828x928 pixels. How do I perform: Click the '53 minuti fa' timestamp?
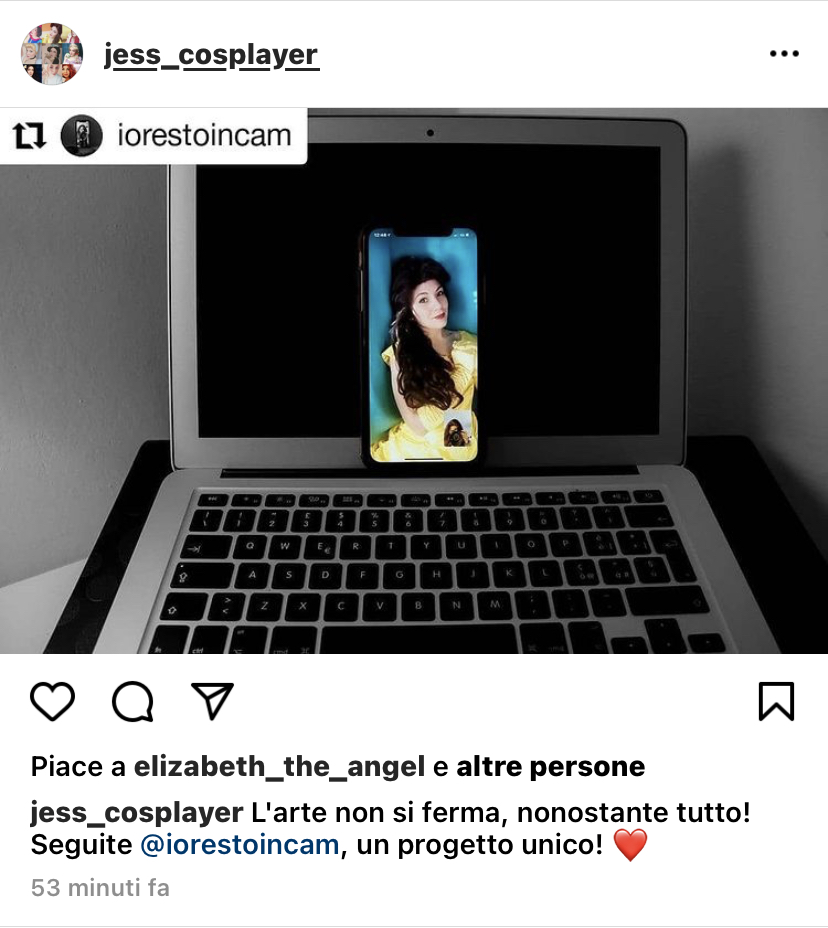pyautogui.click(x=100, y=888)
